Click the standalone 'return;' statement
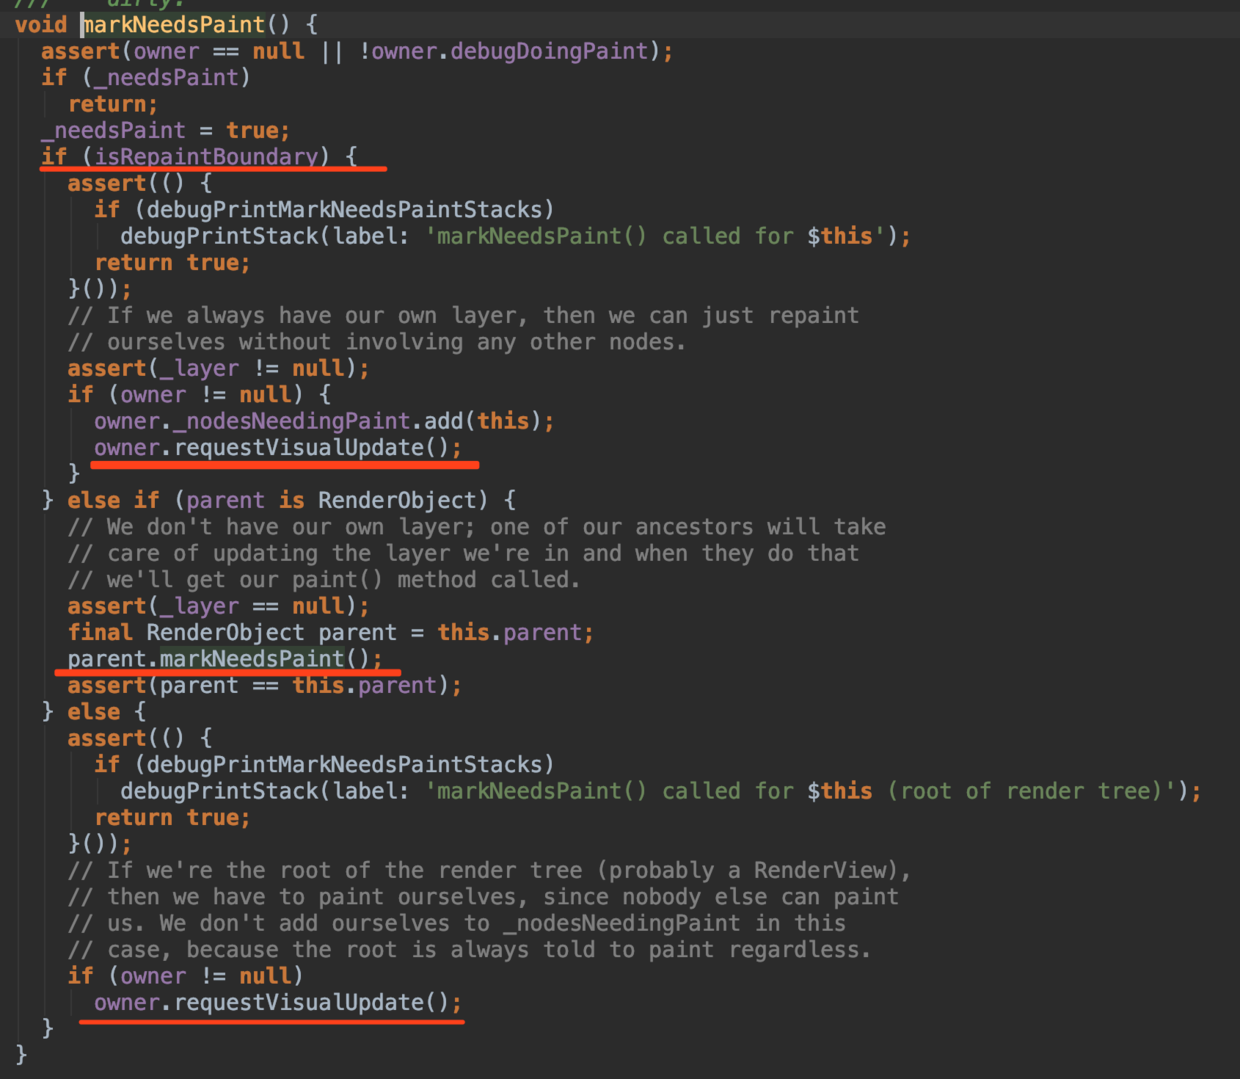The width and height of the screenshot is (1240, 1079). [x=112, y=104]
